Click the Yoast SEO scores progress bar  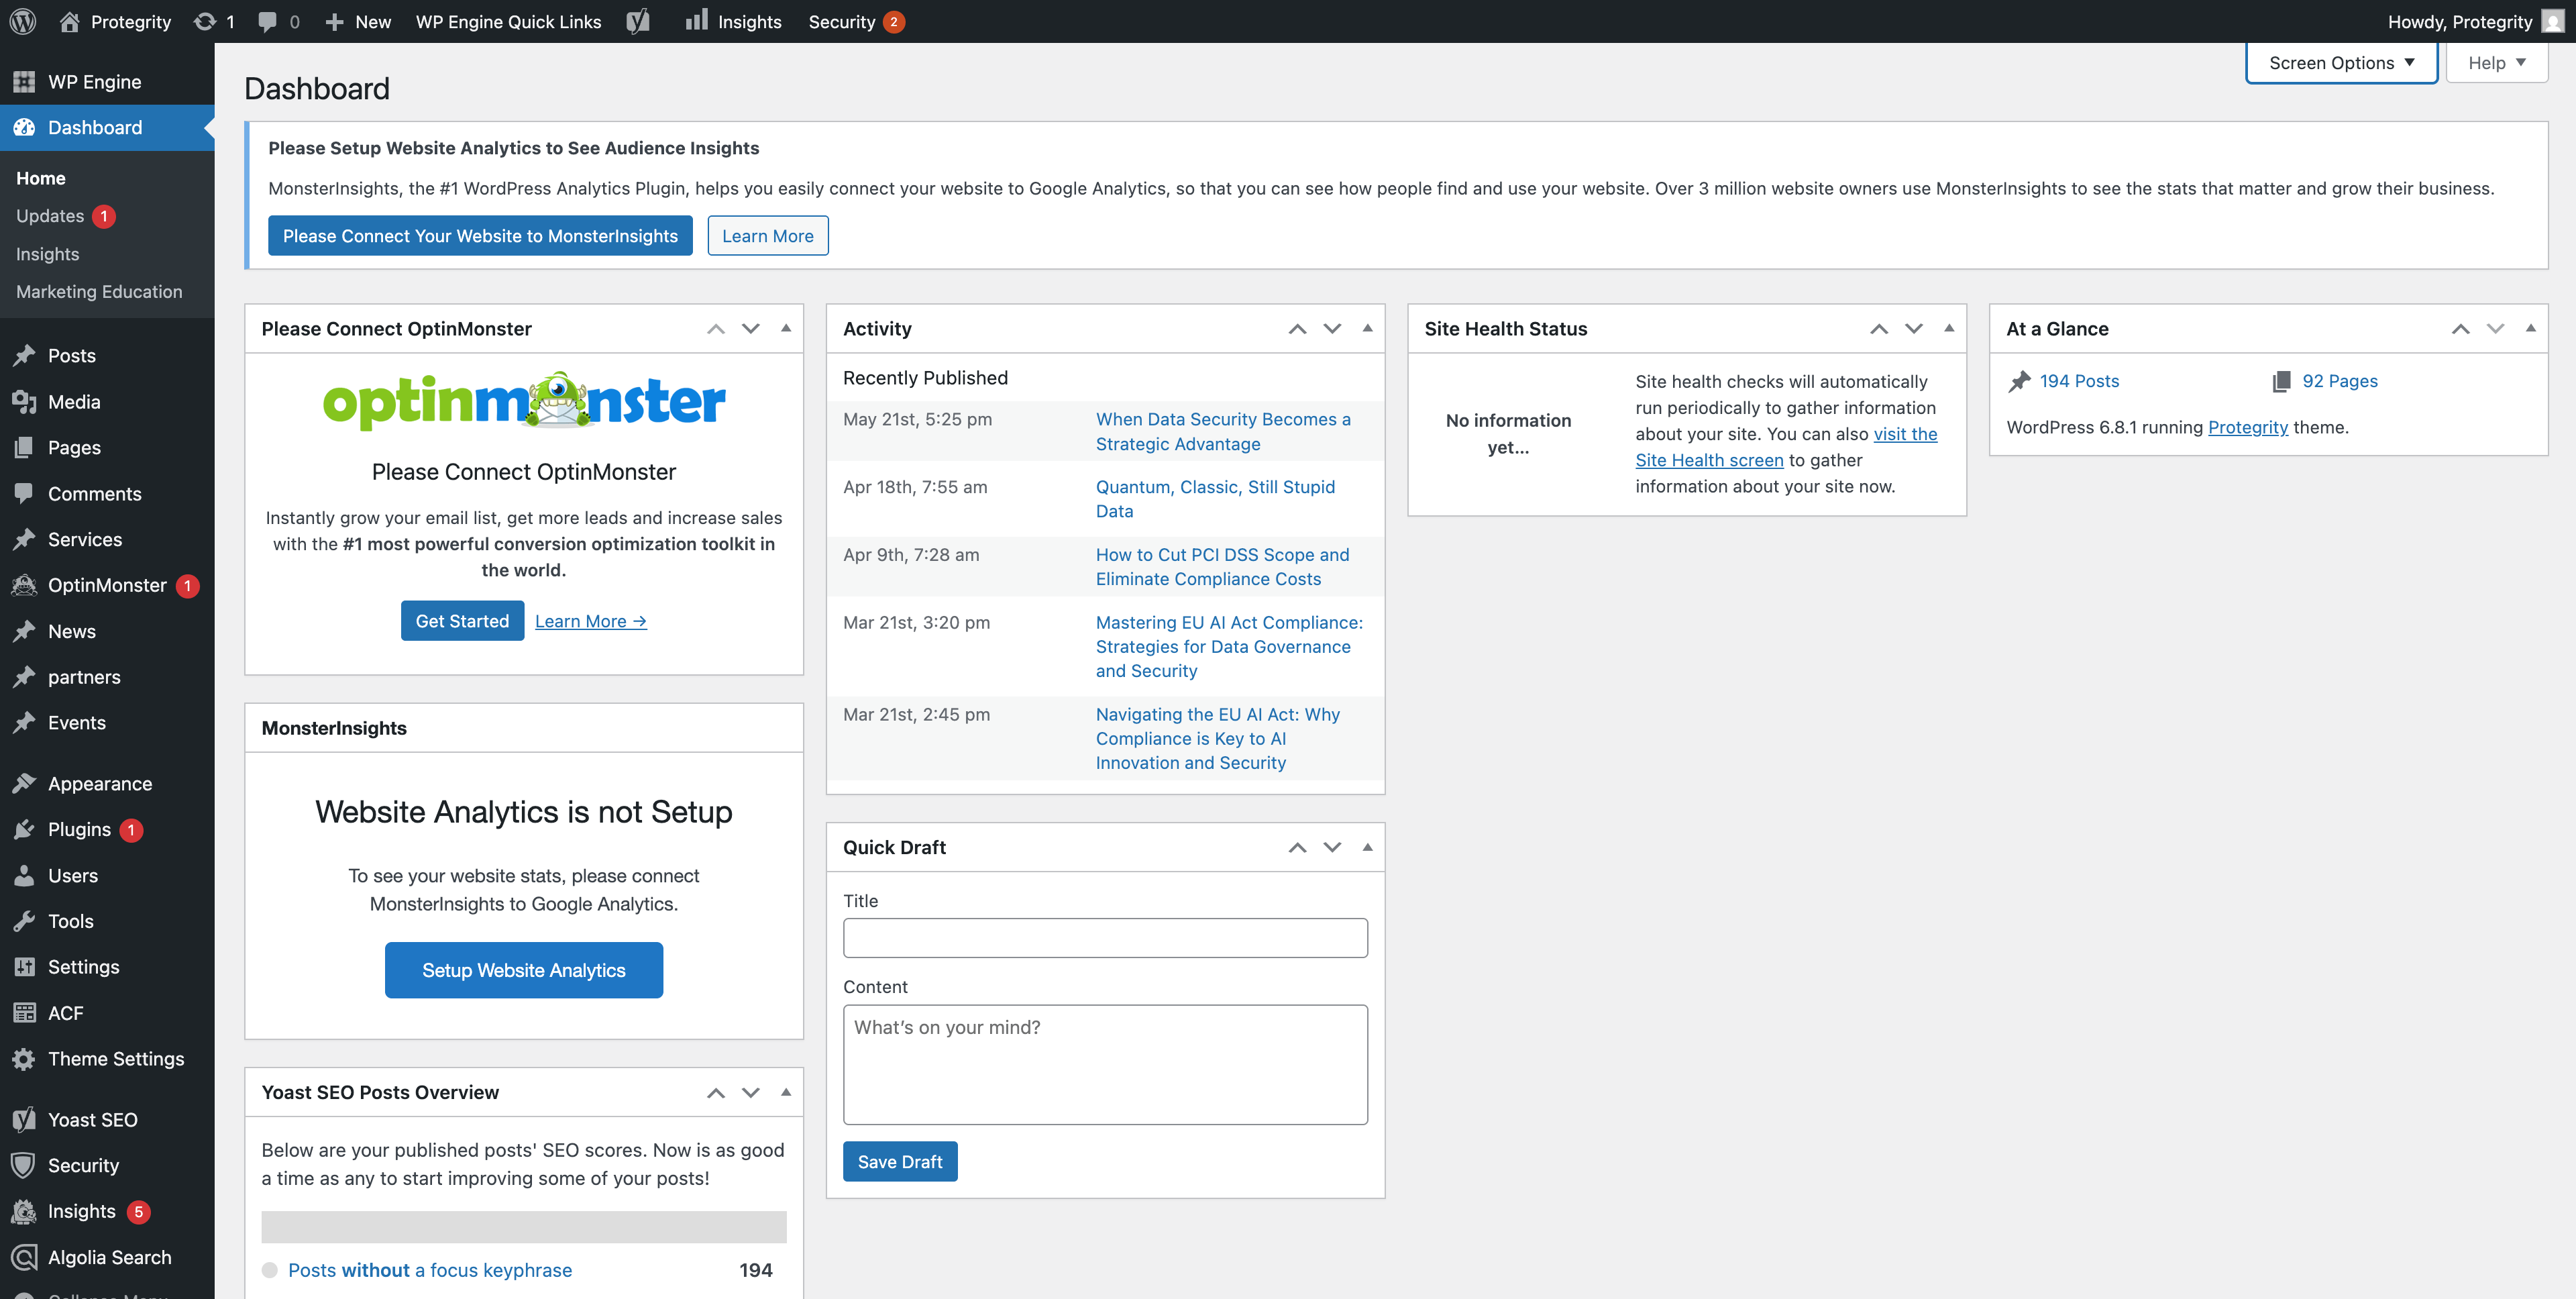tap(523, 1226)
